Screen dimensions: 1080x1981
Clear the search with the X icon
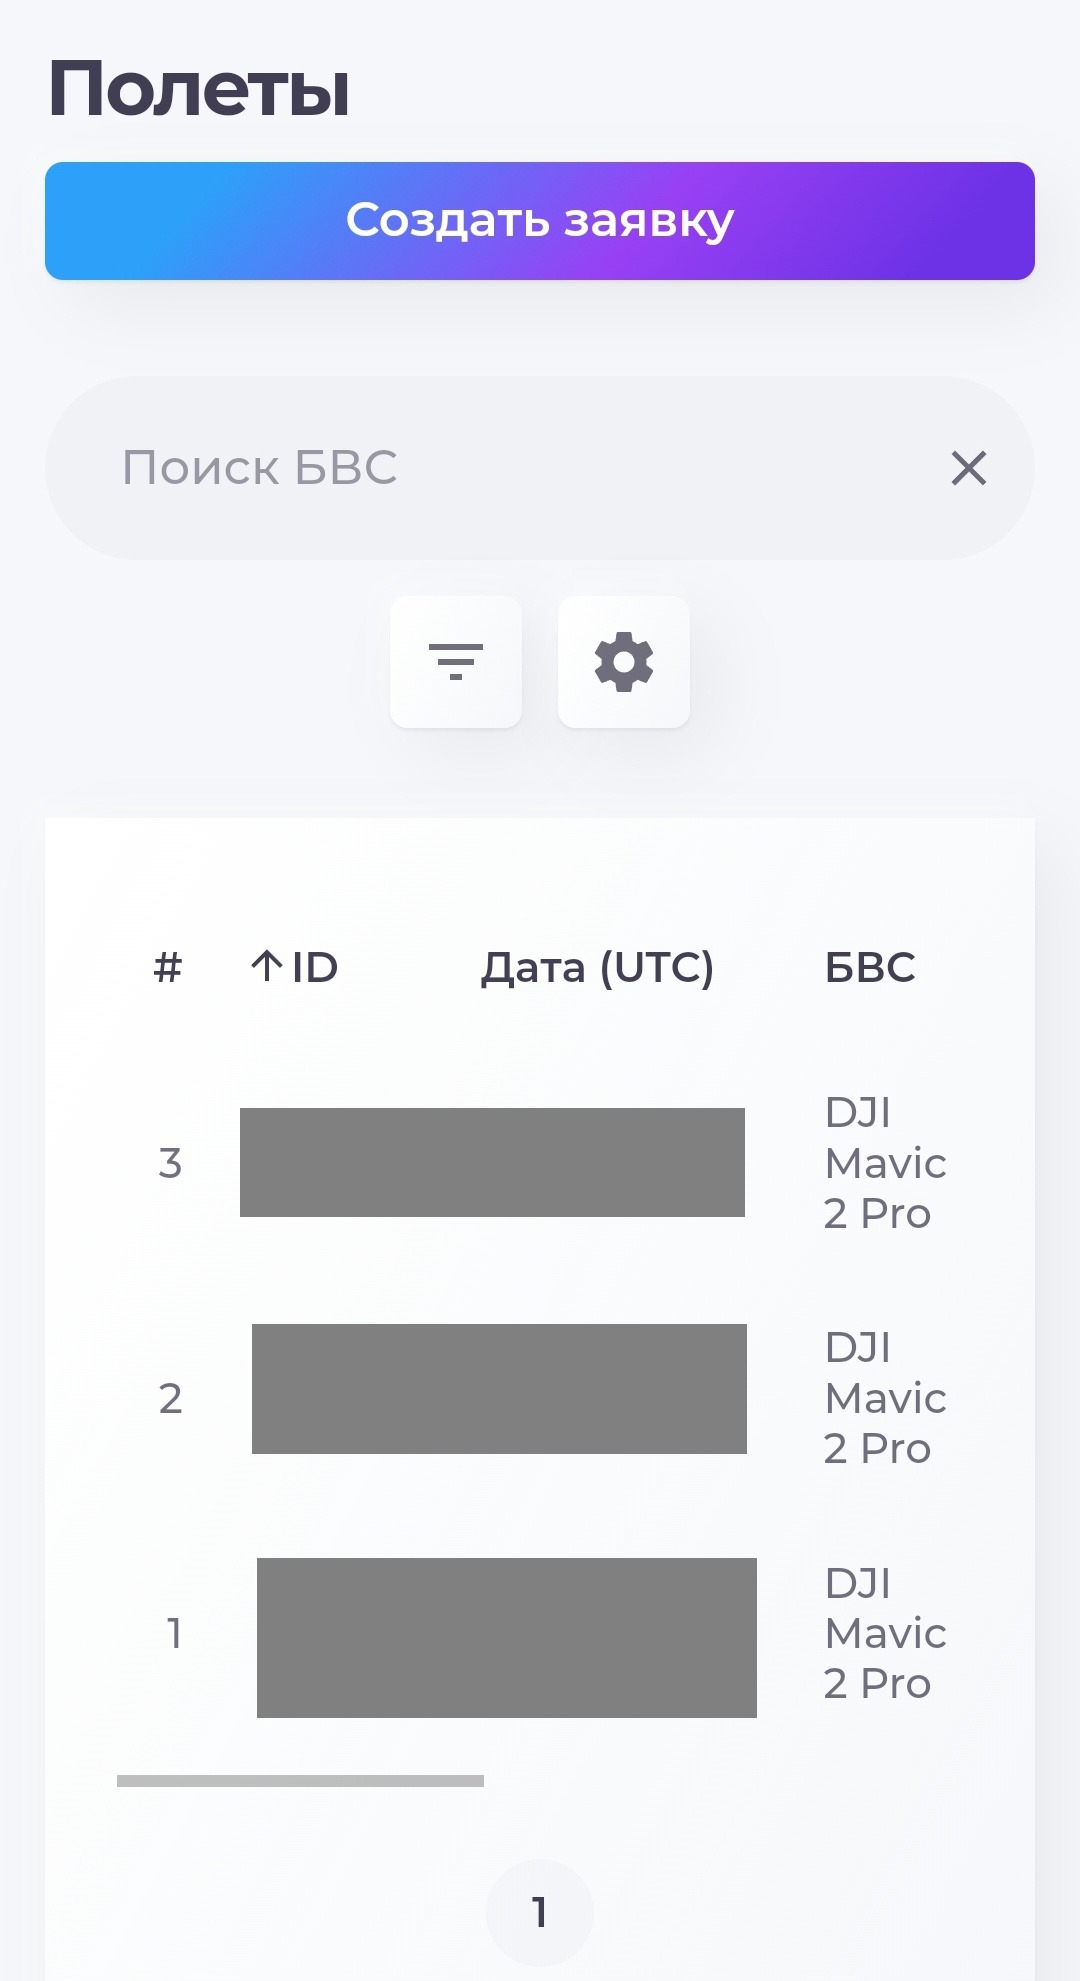pos(968,468)
